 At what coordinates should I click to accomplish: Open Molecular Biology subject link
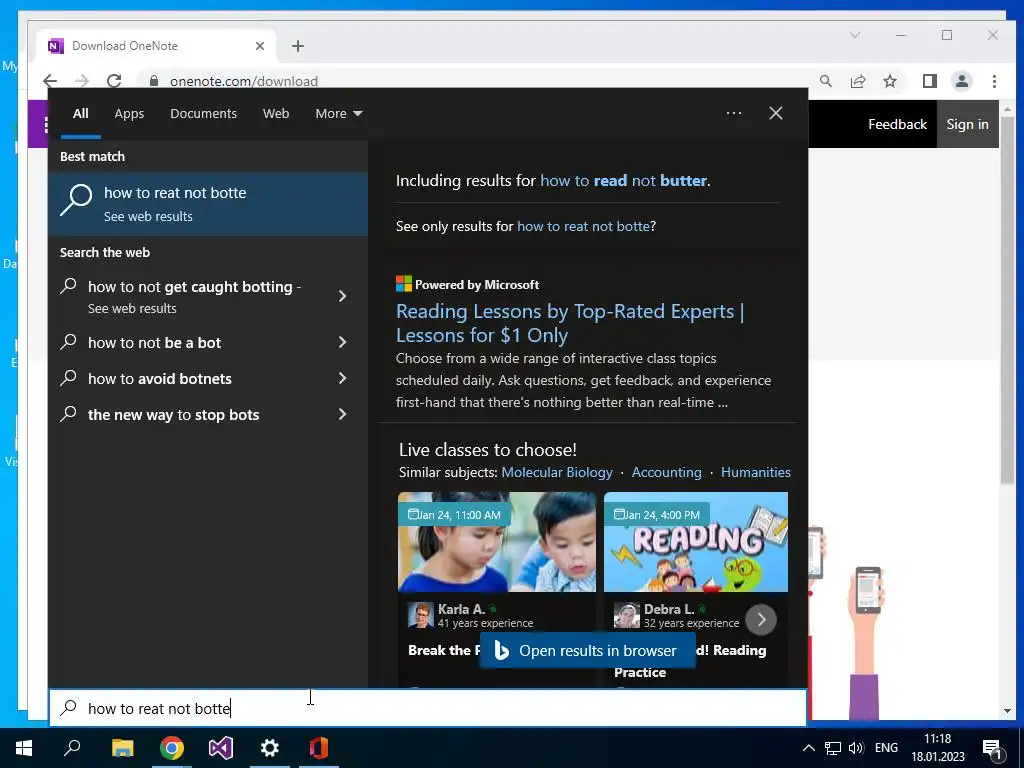tap(557, 472)
